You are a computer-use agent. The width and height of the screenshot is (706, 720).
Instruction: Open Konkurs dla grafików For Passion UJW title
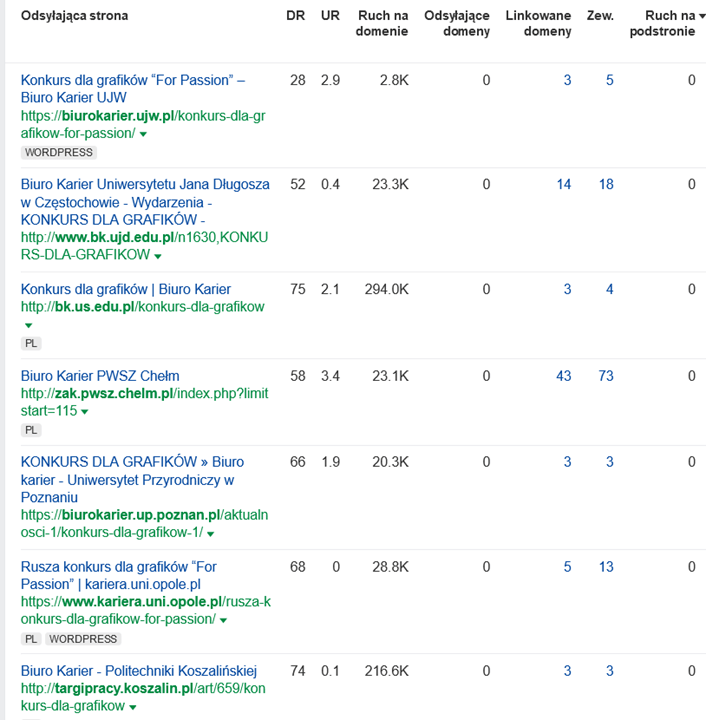point(133,89)
